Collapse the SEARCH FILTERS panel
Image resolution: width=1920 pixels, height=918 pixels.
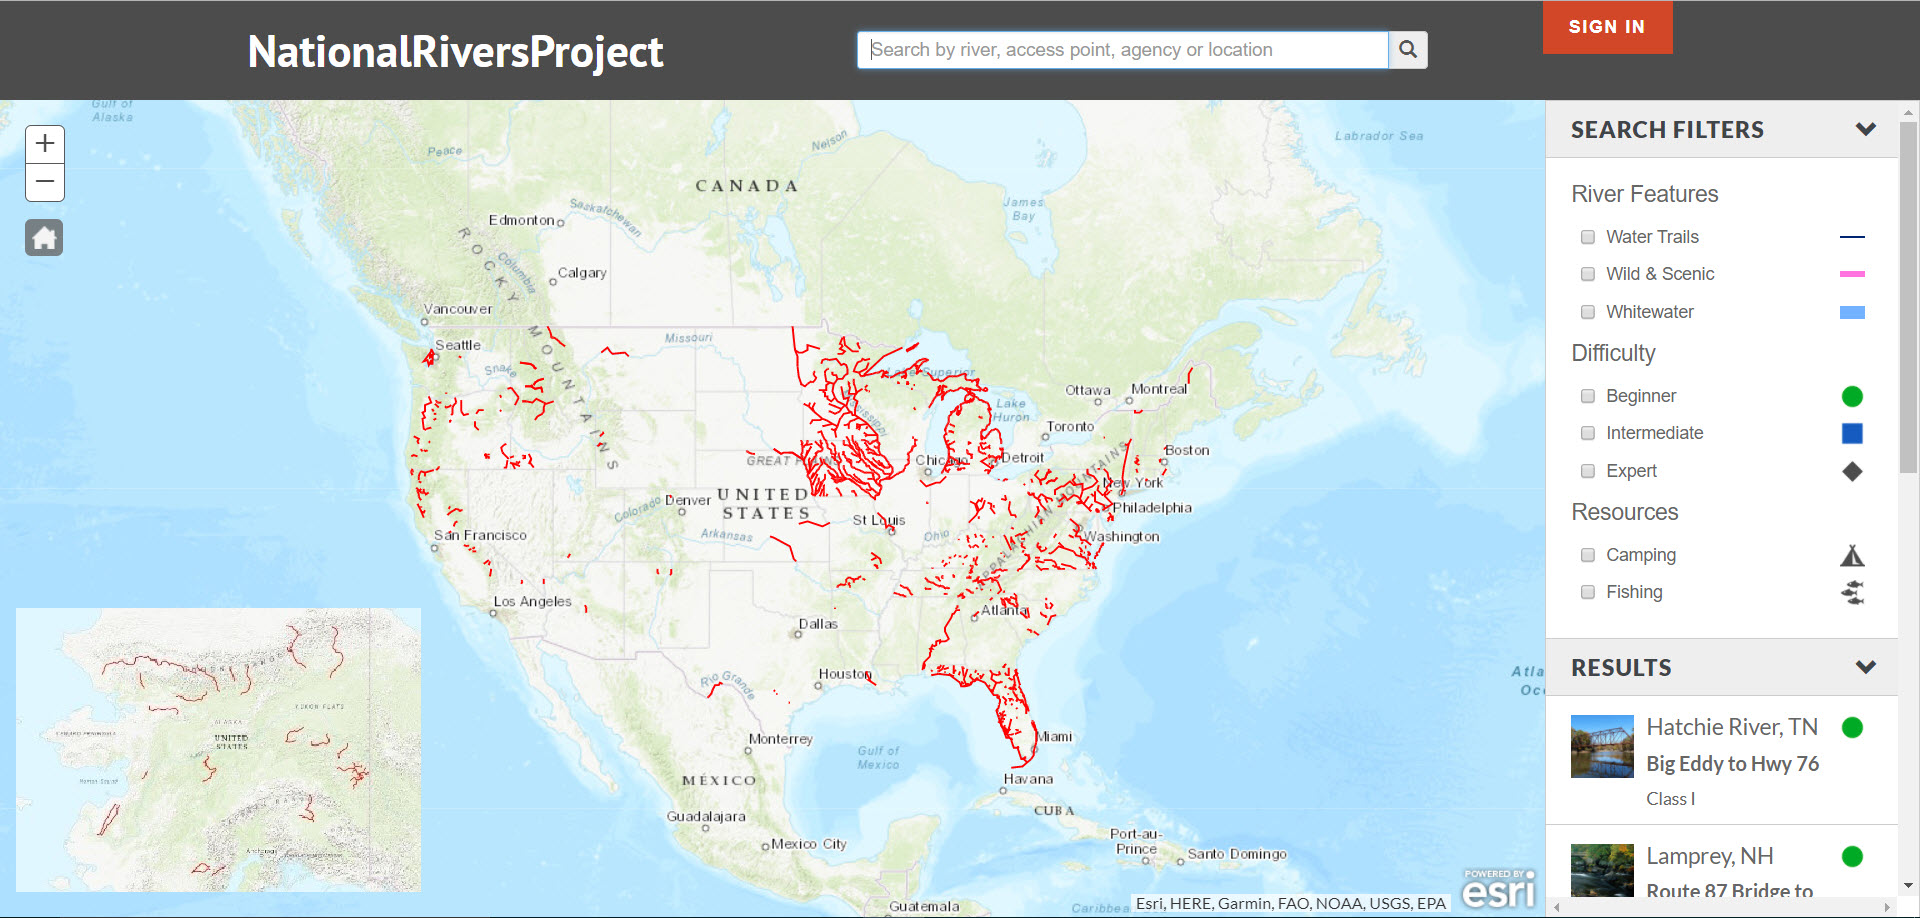1866,129
